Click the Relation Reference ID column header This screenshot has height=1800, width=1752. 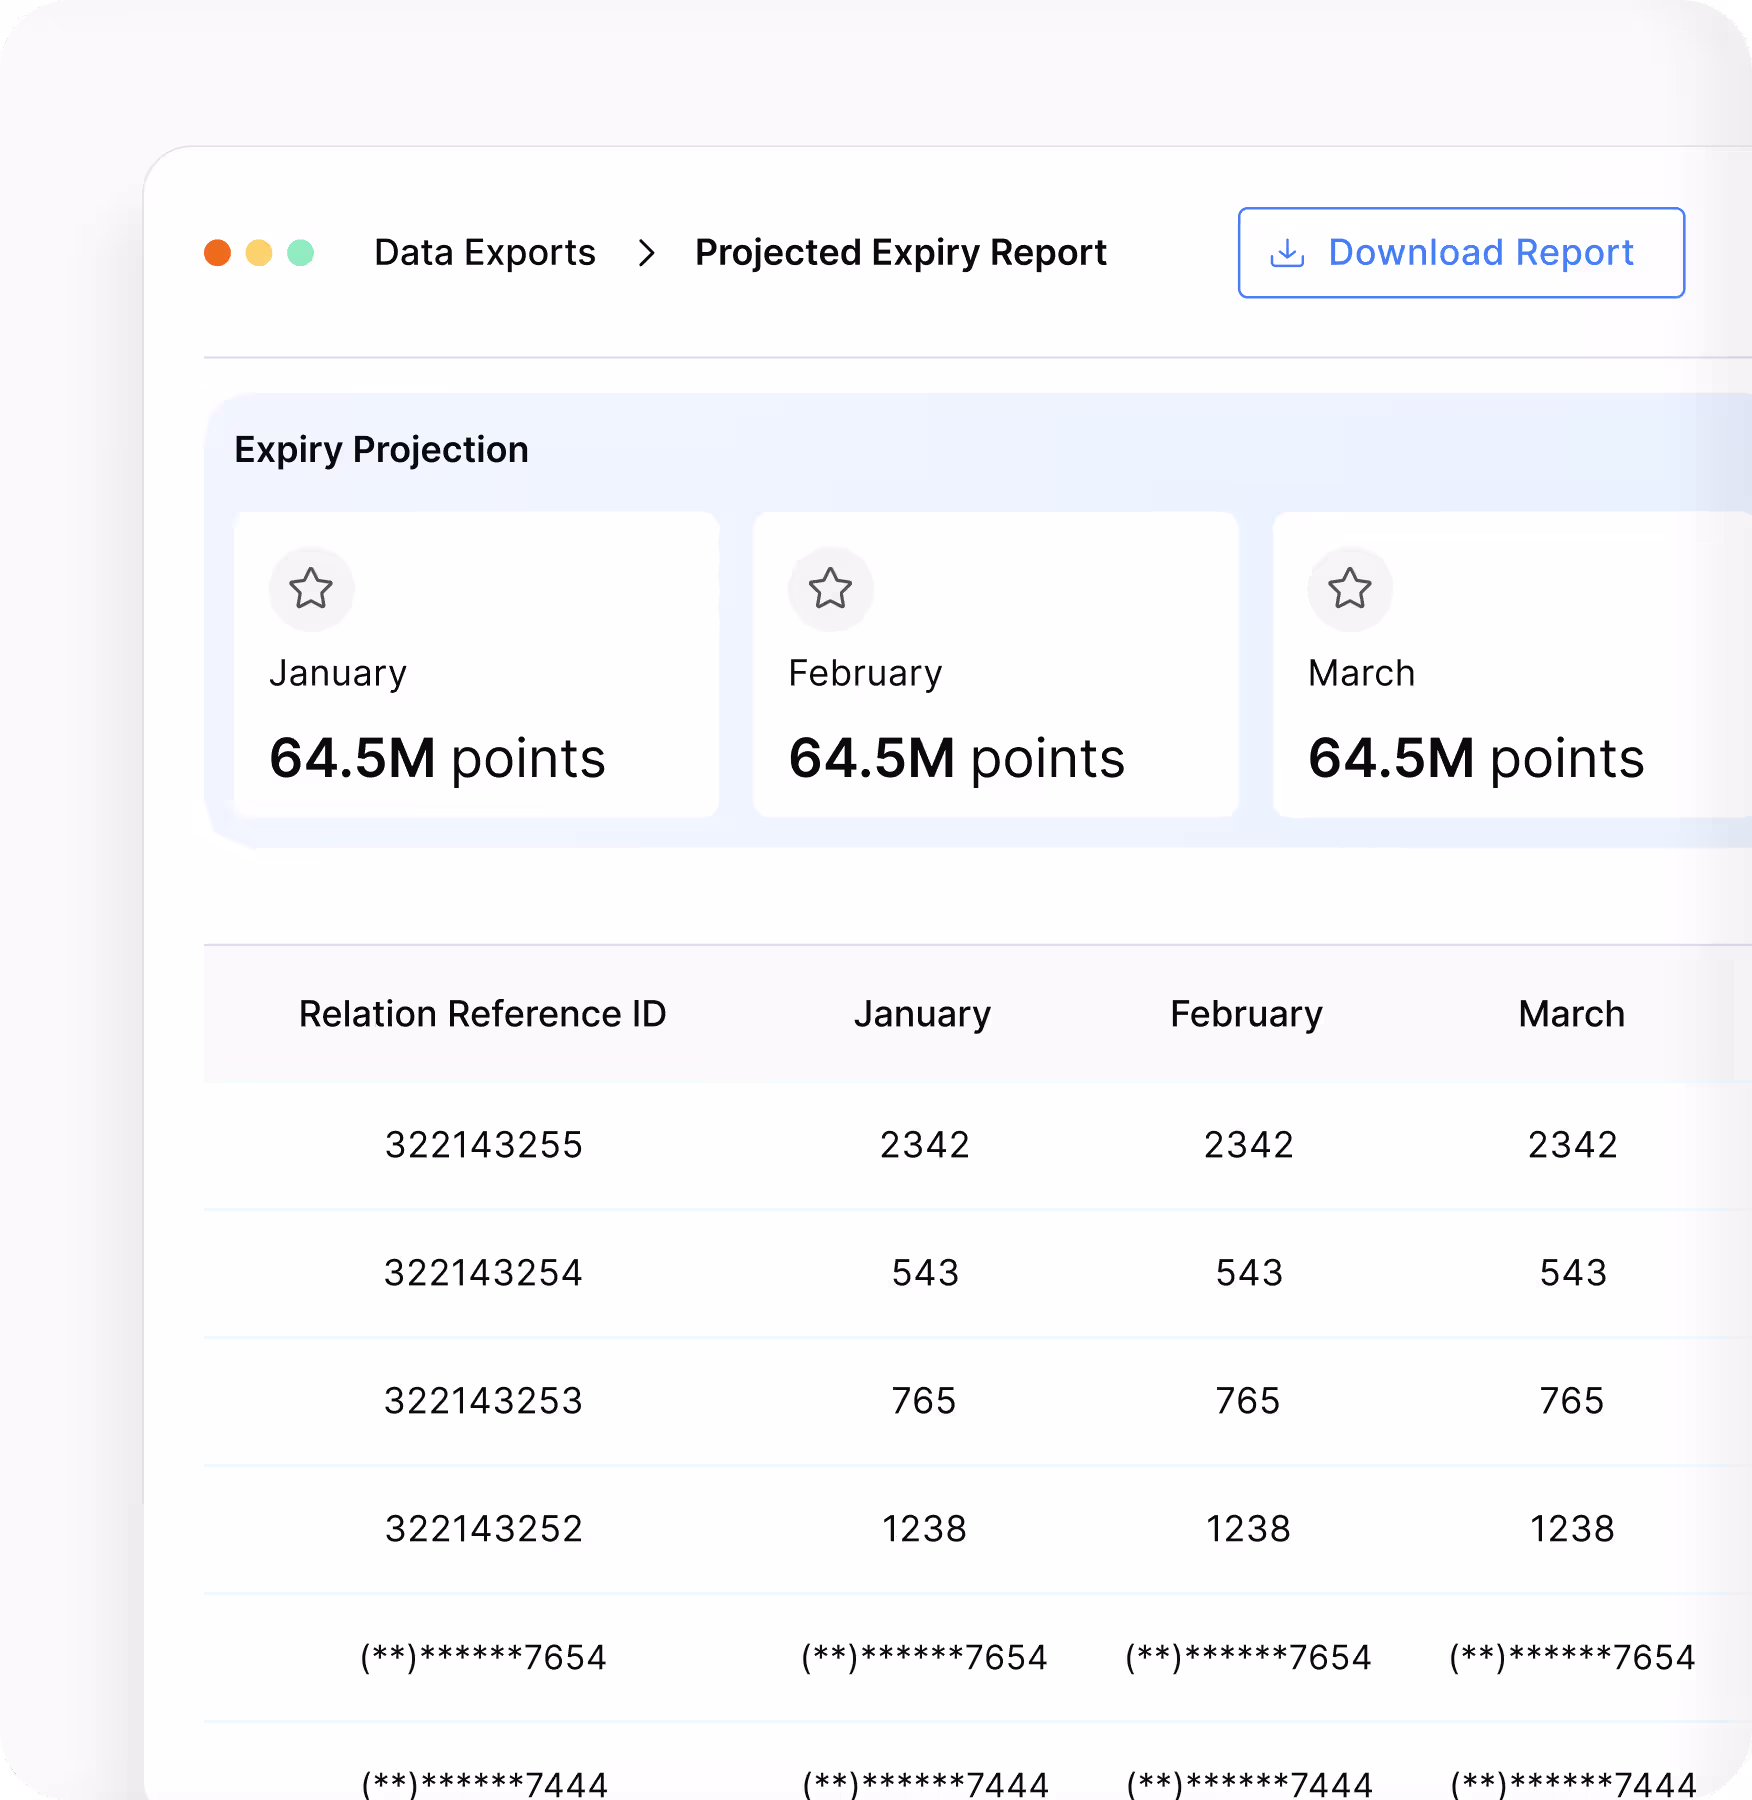click(x=483, y=1014)
